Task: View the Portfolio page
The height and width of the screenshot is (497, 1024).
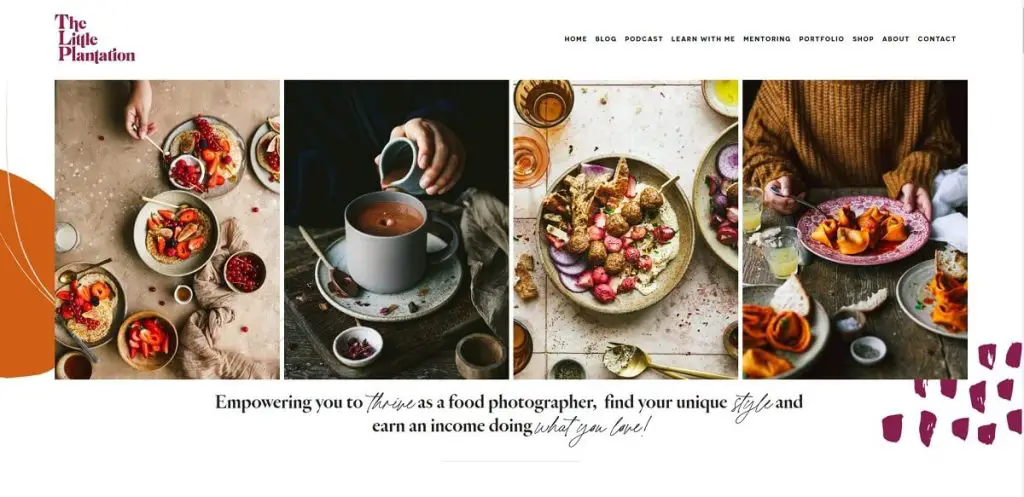Action: 821,39
